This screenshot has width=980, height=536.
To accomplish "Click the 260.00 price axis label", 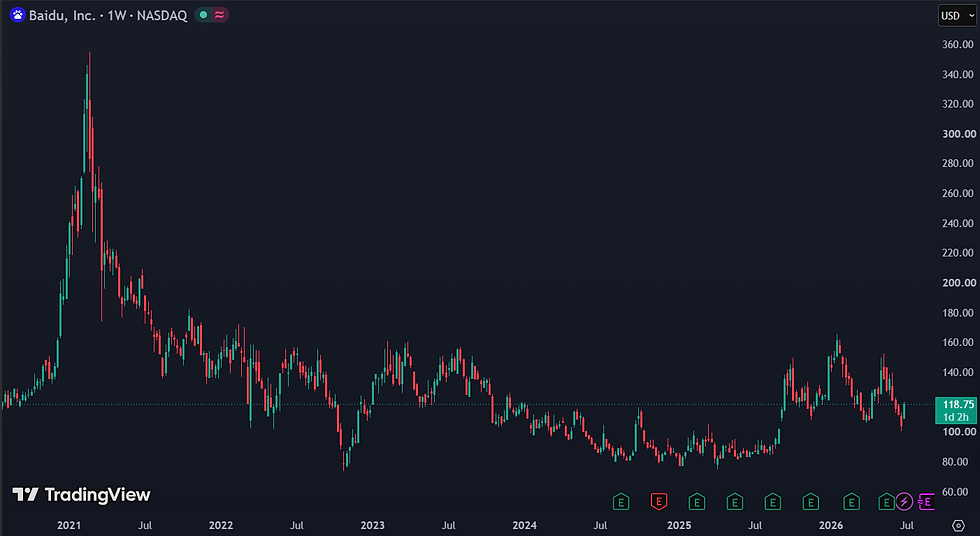I will 958,193.
